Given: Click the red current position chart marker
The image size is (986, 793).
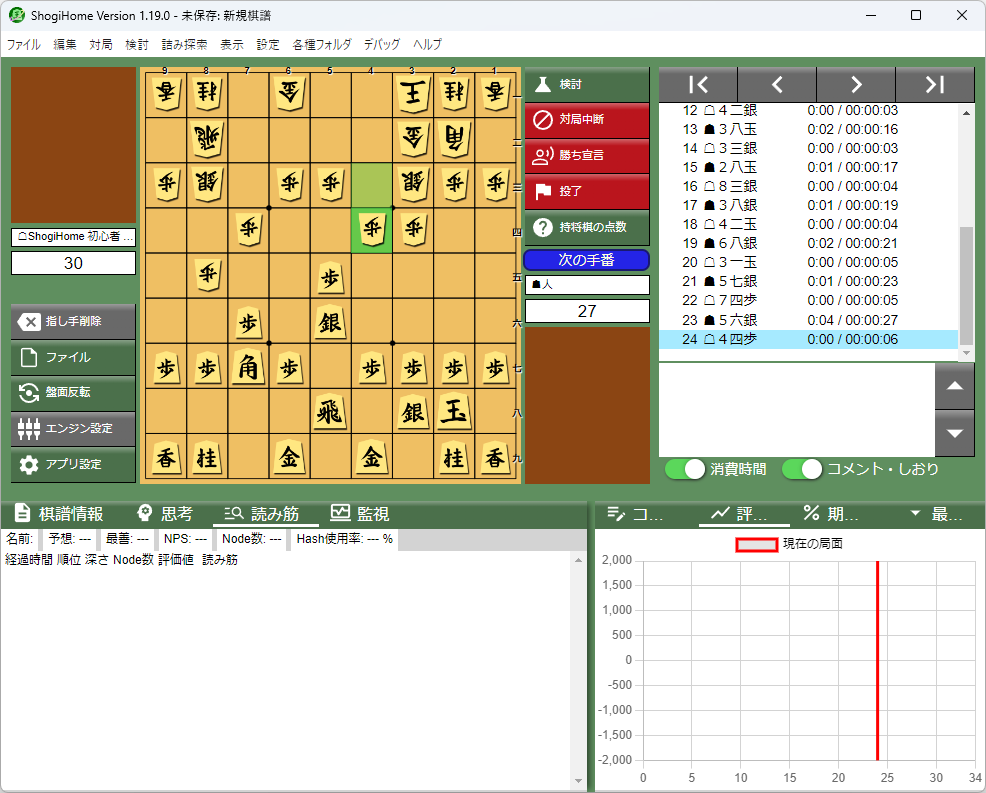Looking at the screenshot, I should (877, 660).
